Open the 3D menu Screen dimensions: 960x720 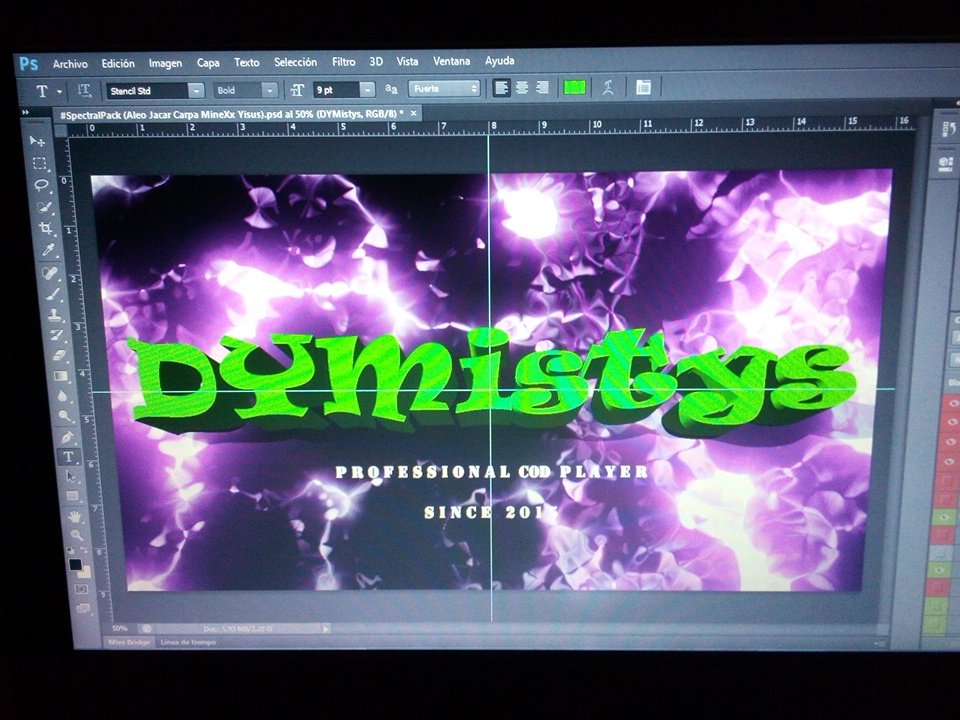point(376,61)
